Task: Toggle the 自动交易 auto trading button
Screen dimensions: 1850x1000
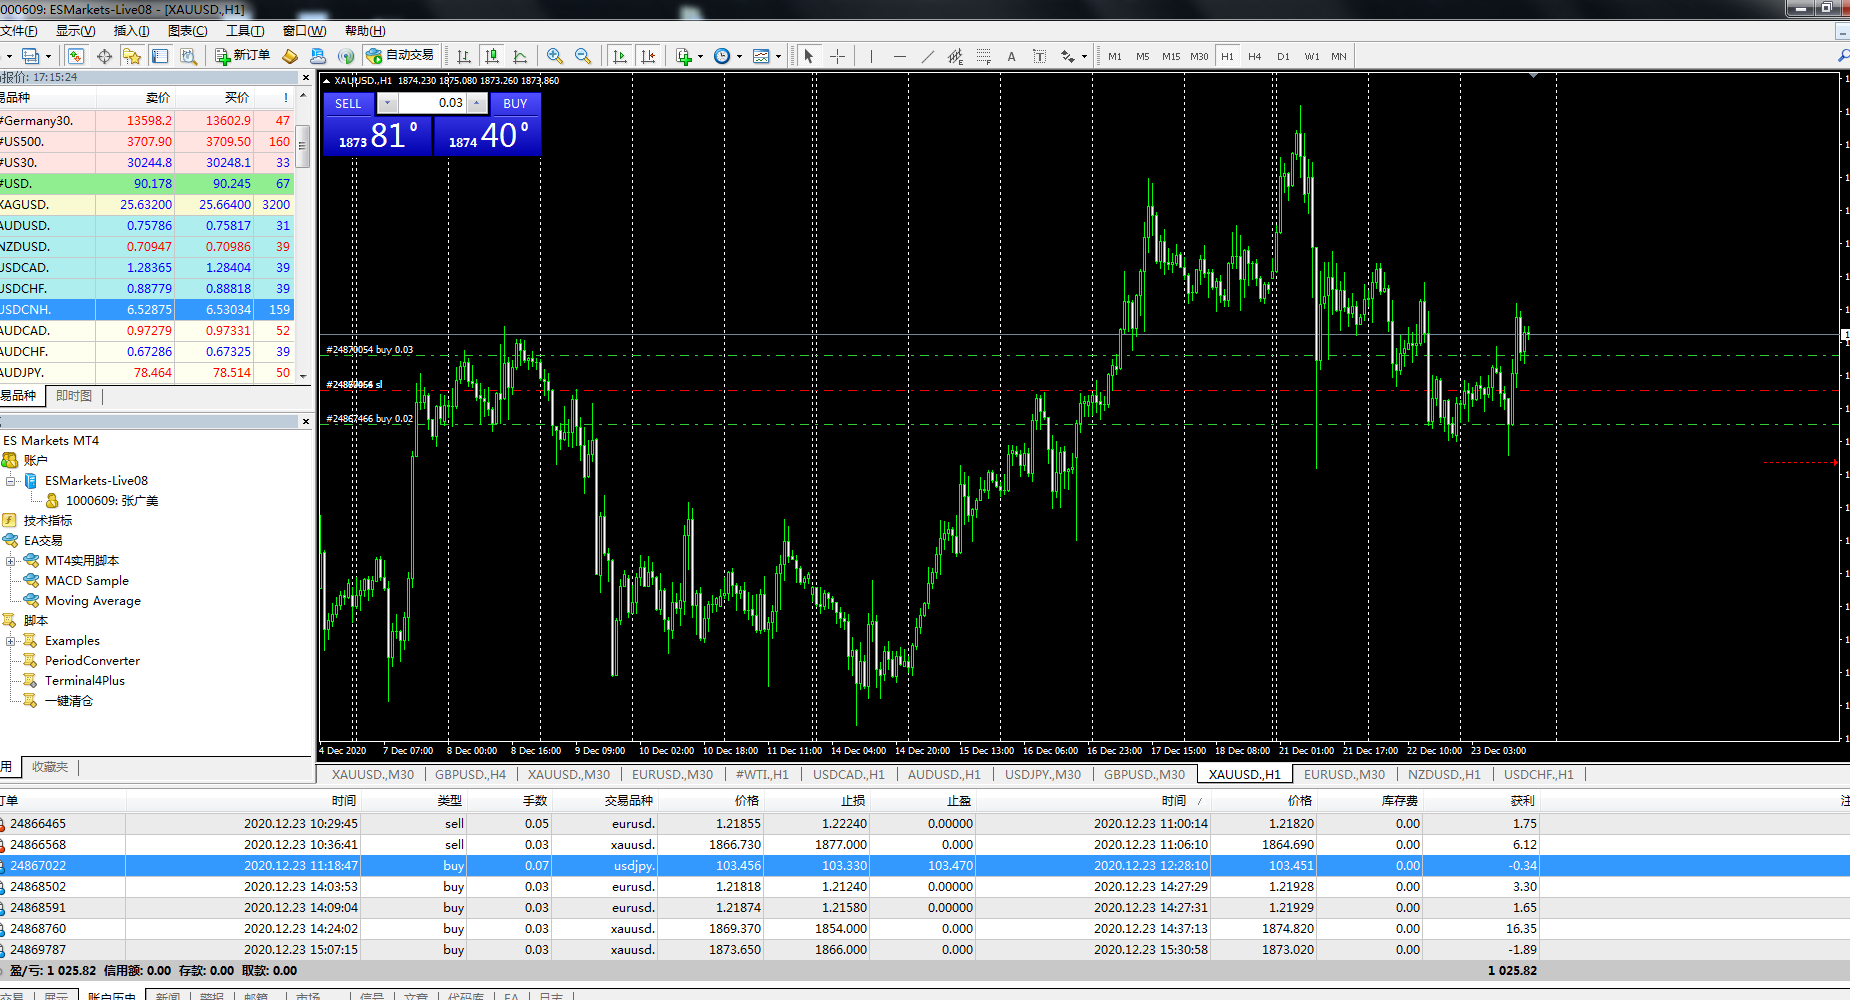Action: [400, 56]
